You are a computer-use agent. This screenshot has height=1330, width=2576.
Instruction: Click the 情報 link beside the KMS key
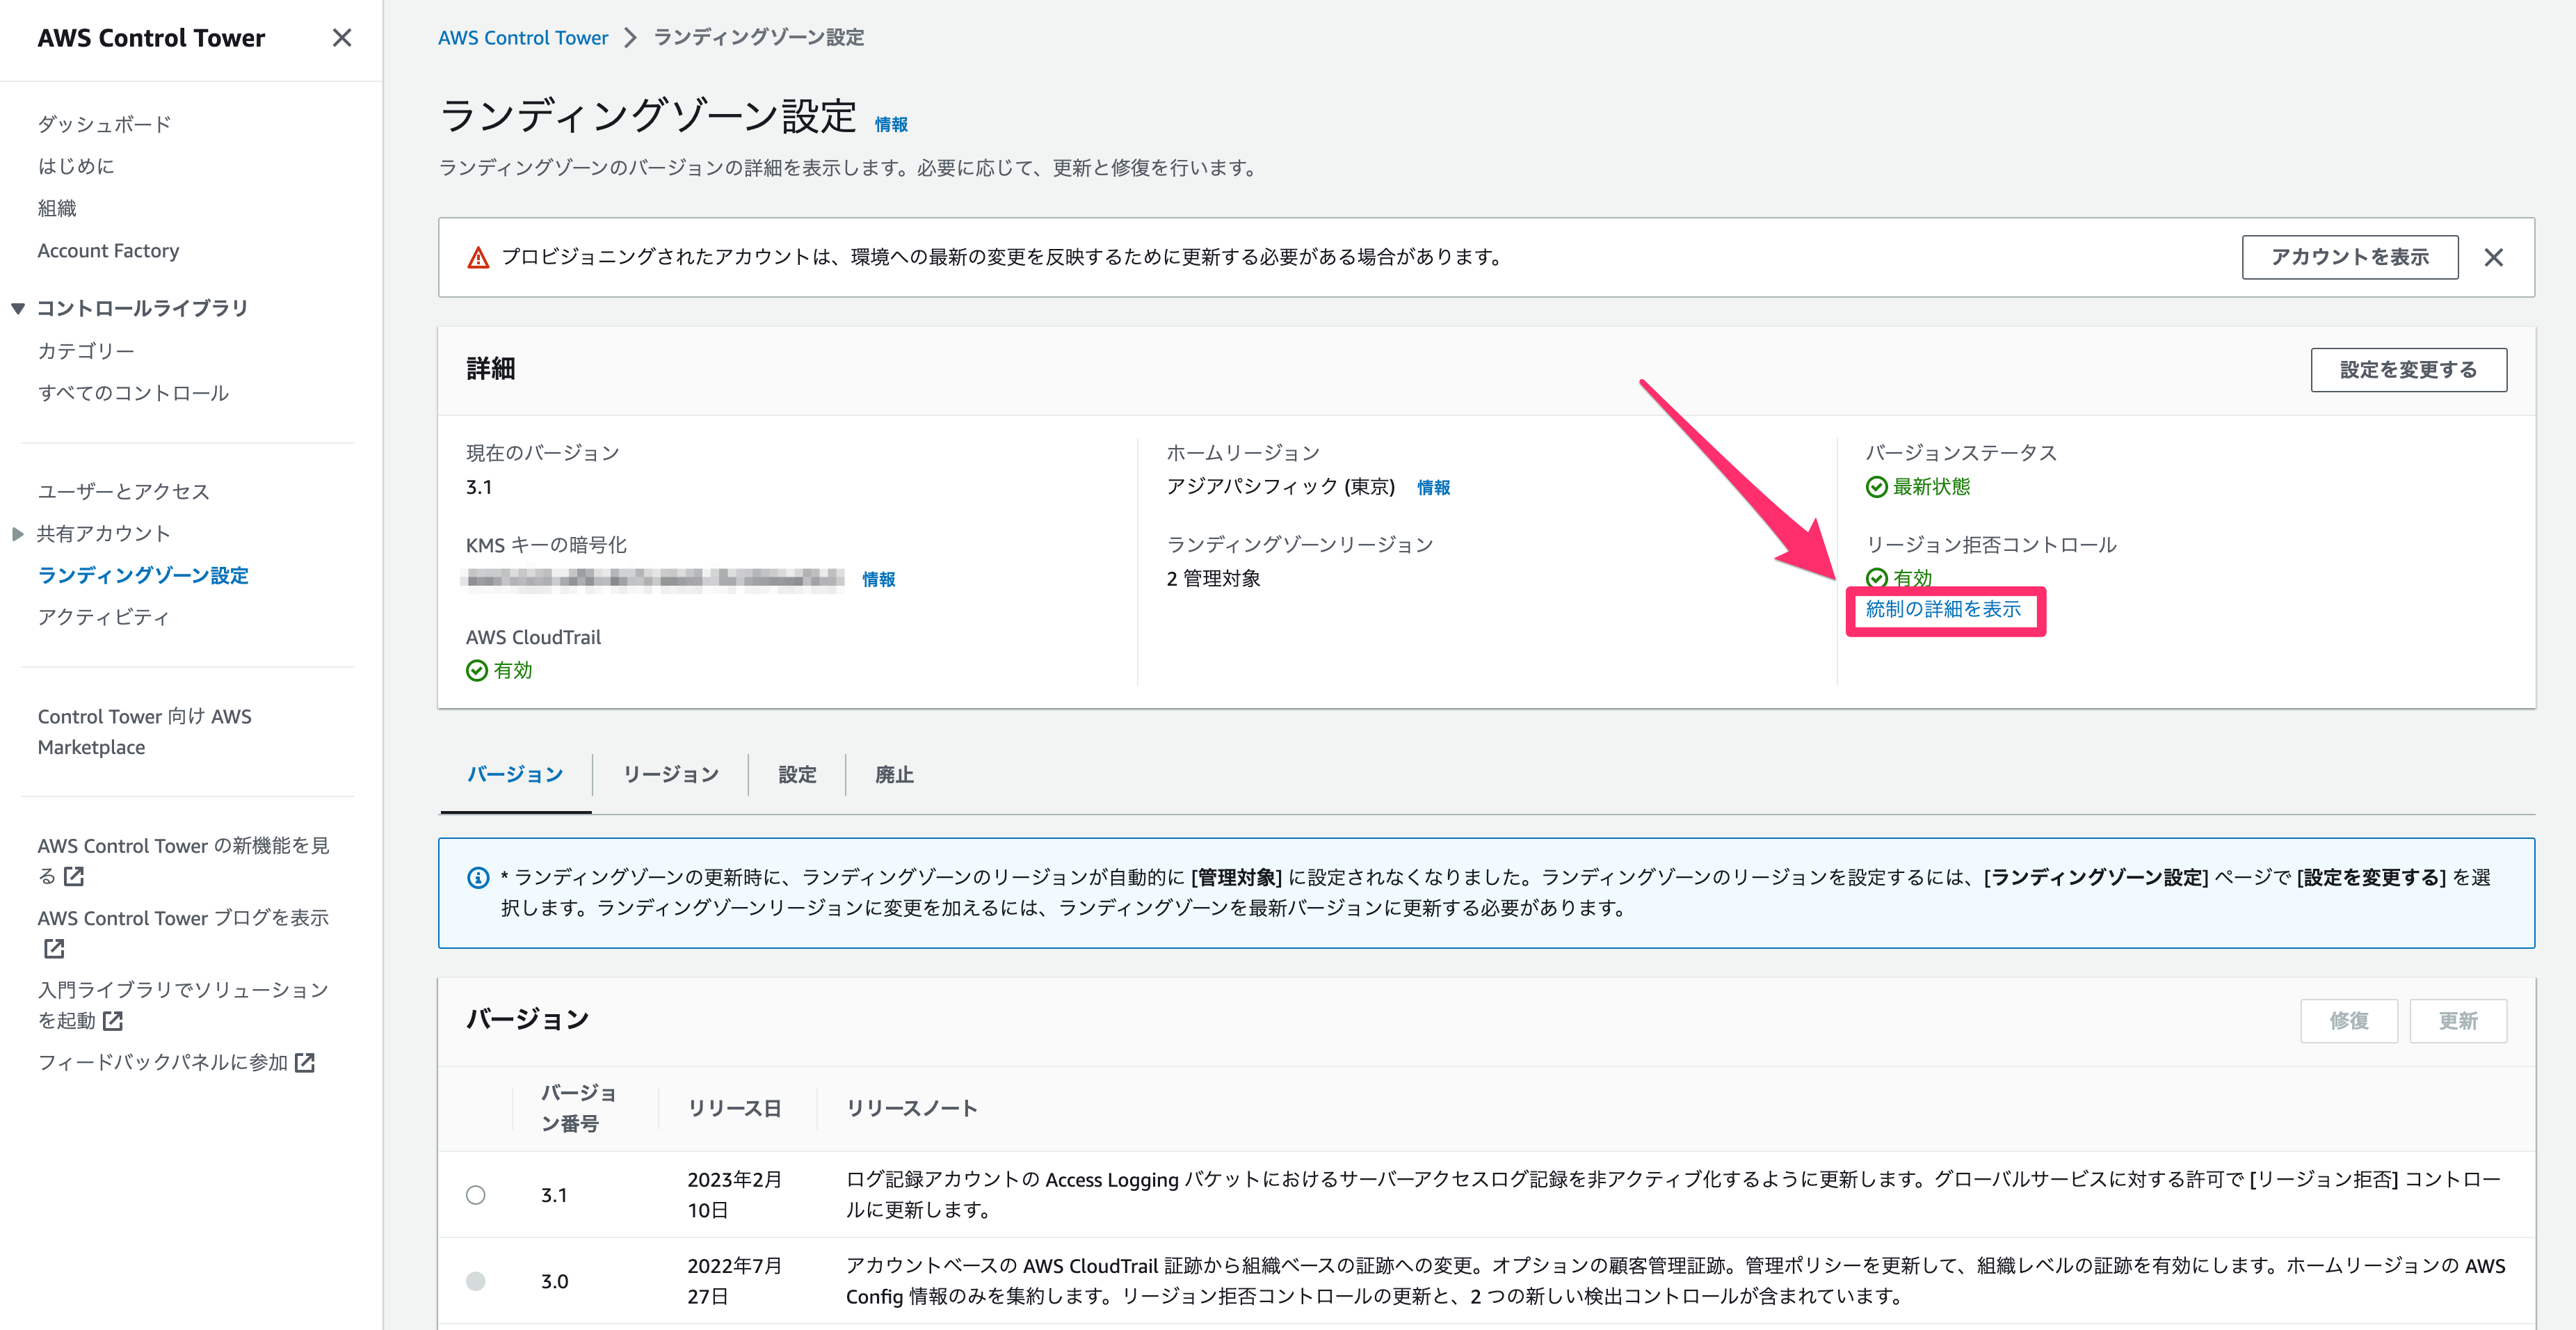pos(878,580)
